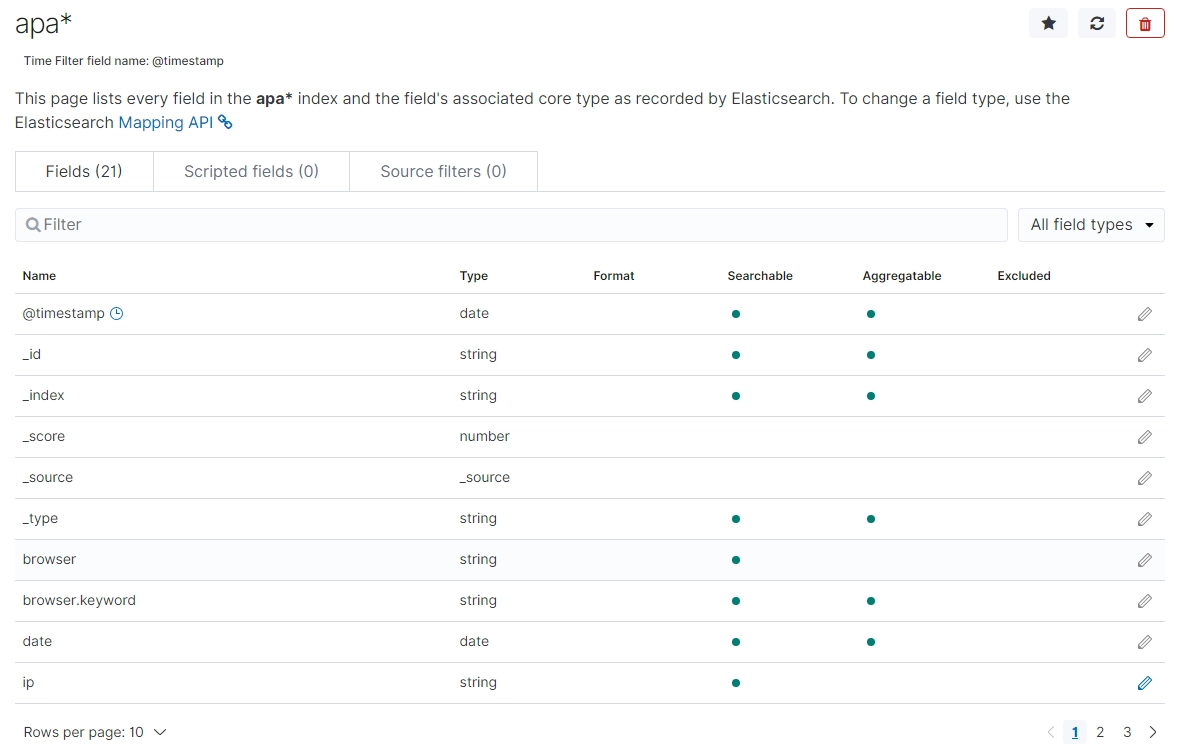The height and width of the screenshot is (753, 1177).
Task: Edit the ip field pencil icon
Action: click(x=1144, y=683)
